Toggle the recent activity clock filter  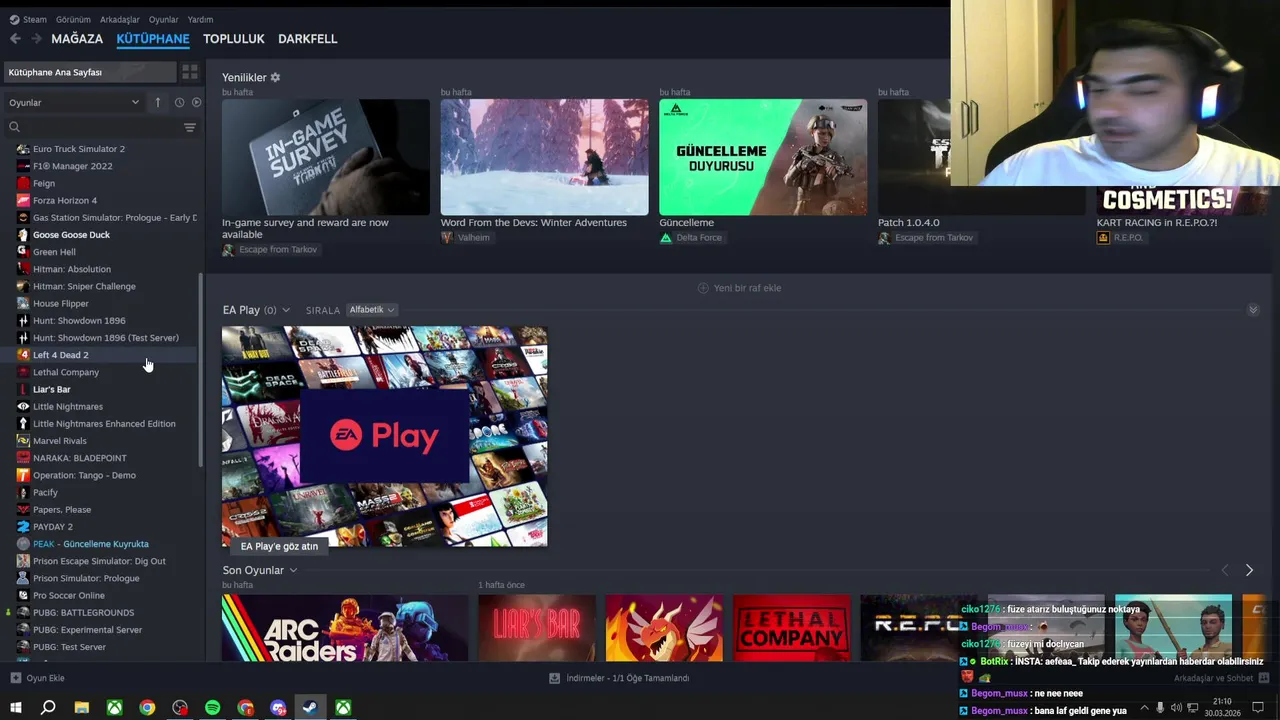[179, 102]
